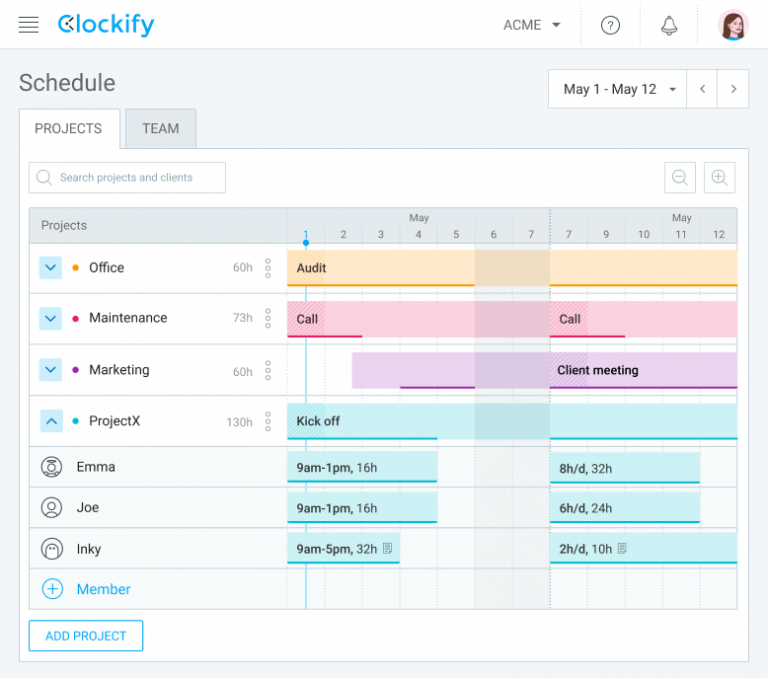Zoom out the schedule timeline
The image size is (768, 678).
click(680, 178)
